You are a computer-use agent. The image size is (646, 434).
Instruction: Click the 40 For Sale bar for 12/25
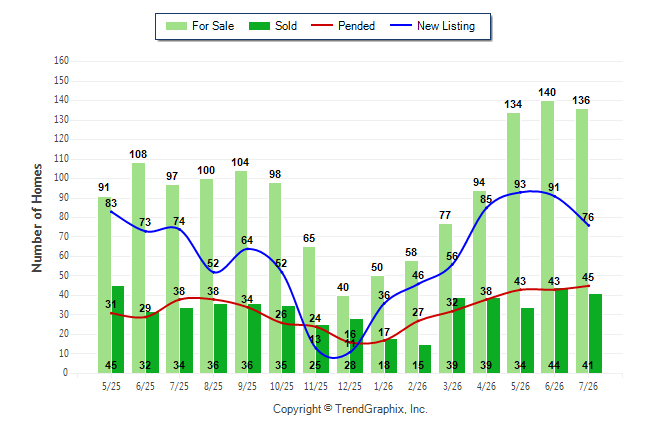(343, 334)
